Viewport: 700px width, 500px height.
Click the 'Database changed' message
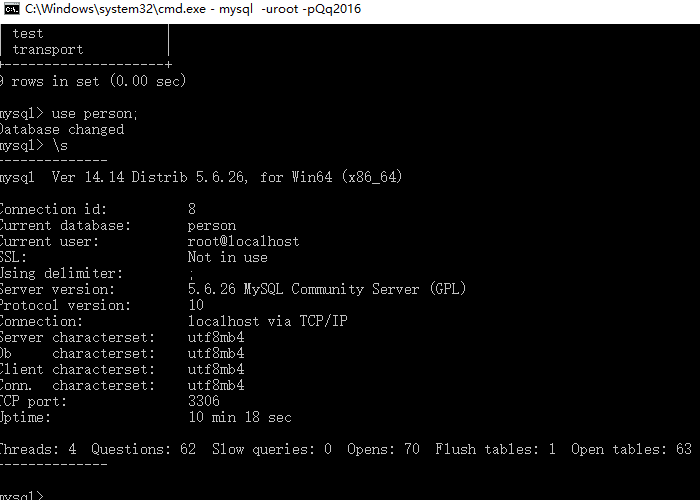(62, 130)
